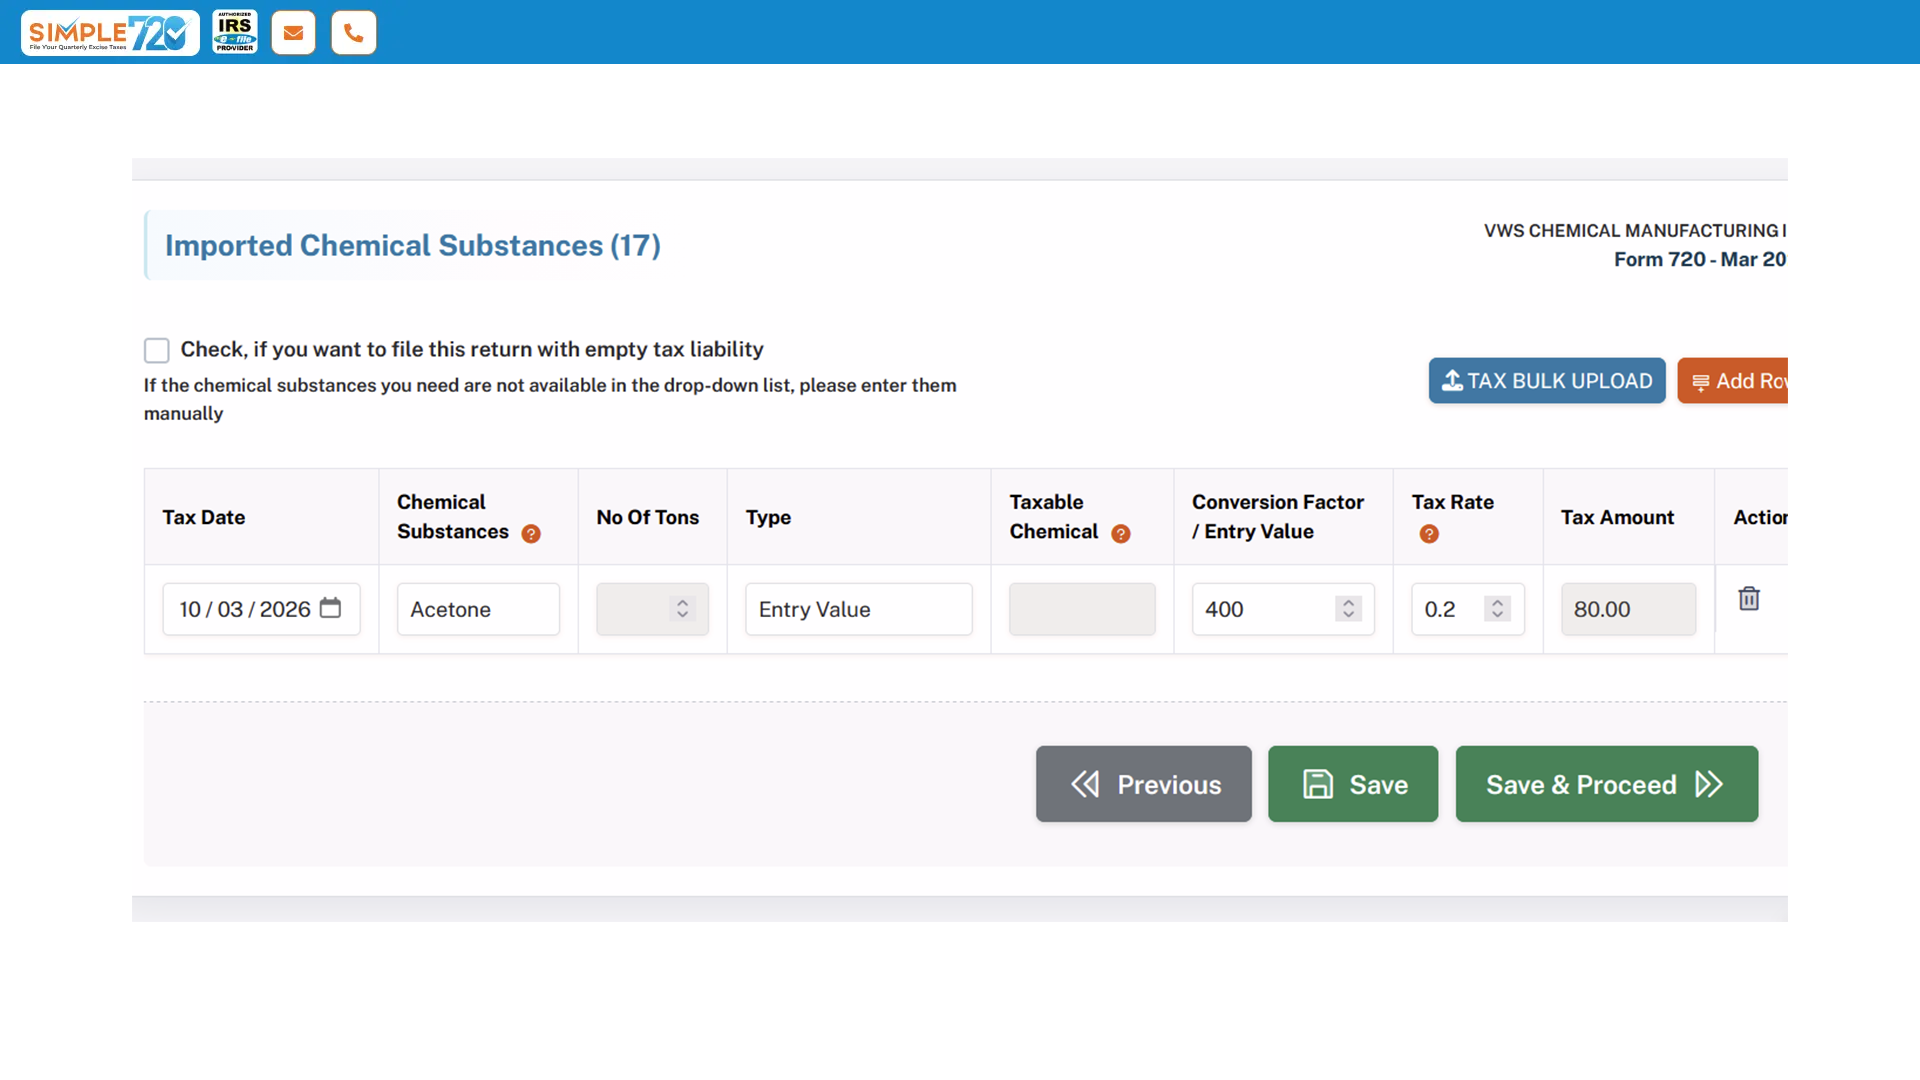Delete the Acetone row with trash icon
The image size is (1920, 1080).
[x=1749, y=599]
